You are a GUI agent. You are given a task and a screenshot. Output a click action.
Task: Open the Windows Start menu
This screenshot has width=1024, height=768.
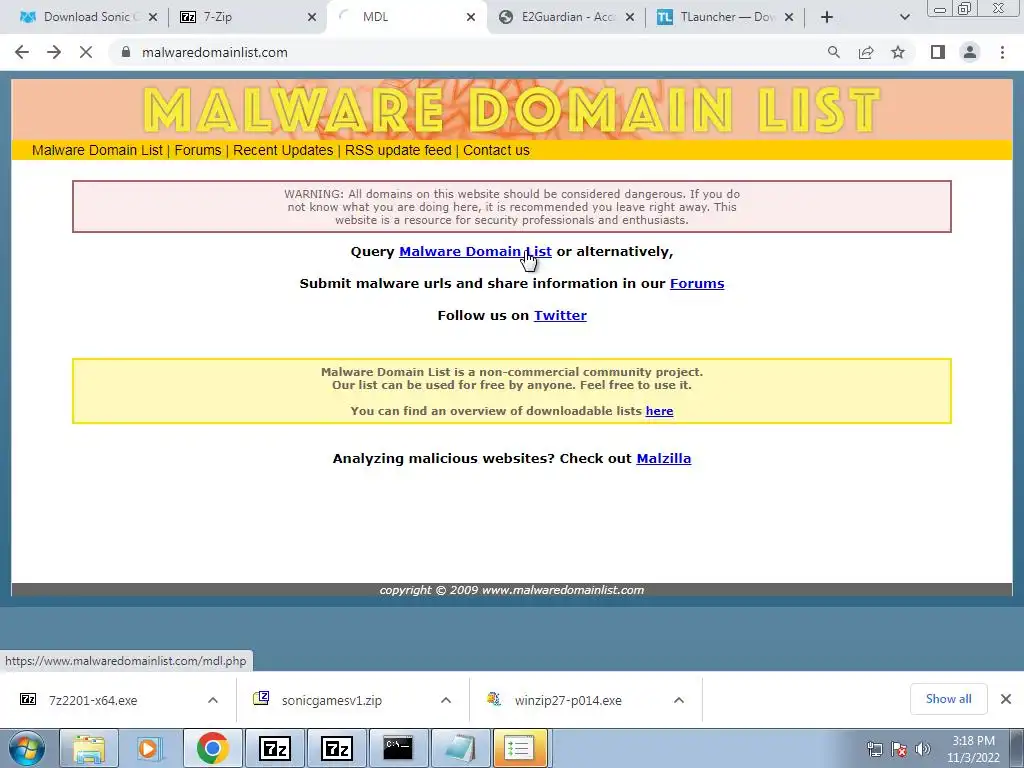[27, 748]
